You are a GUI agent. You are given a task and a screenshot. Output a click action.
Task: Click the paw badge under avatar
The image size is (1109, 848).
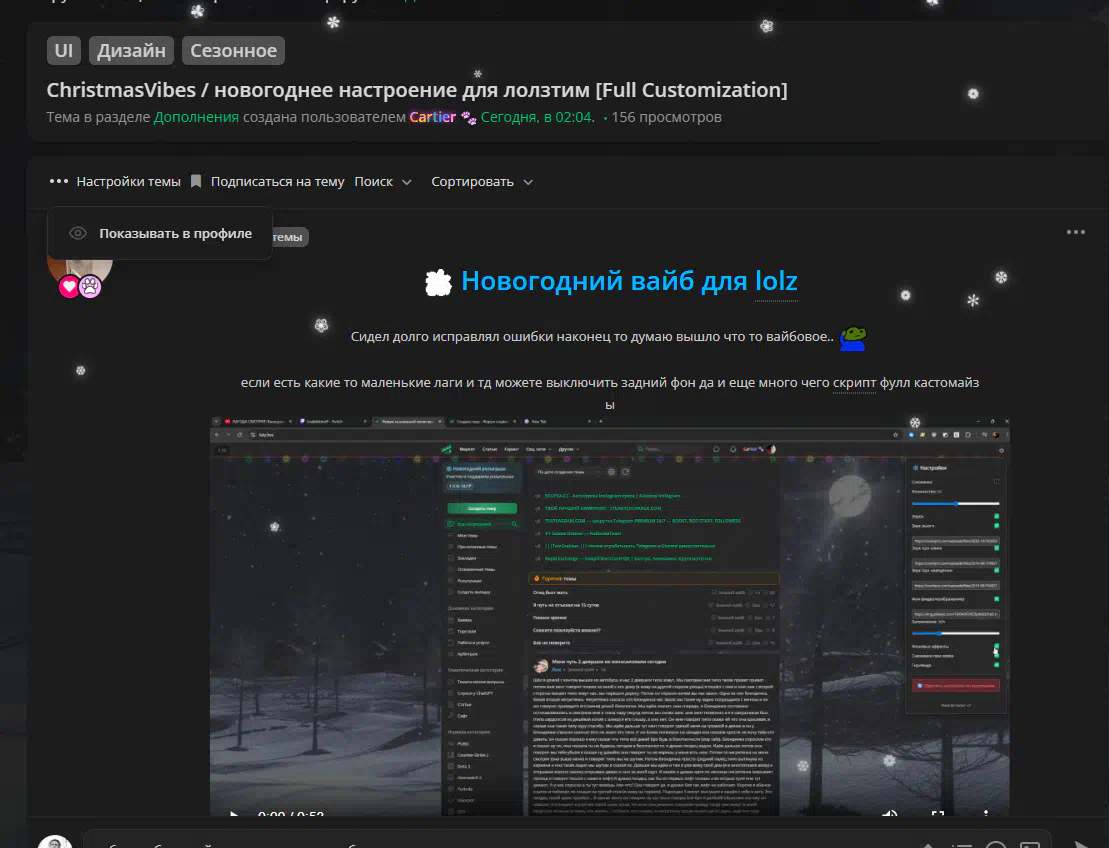point(90,287)
